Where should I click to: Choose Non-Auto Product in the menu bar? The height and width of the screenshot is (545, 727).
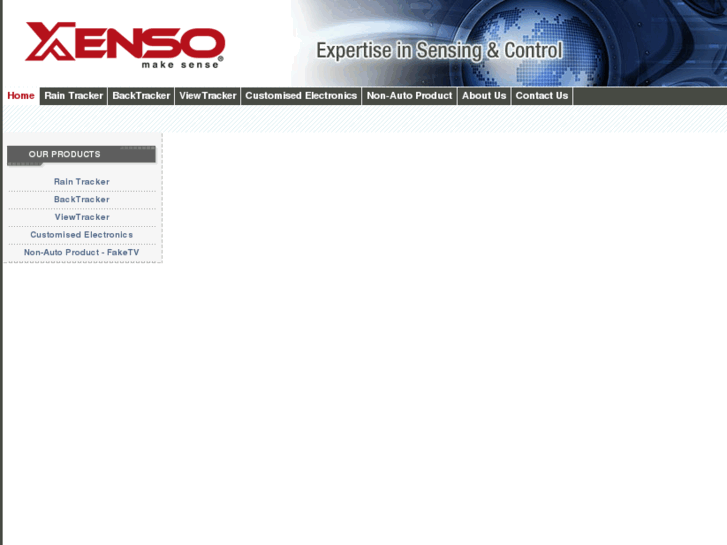click(409, 96)
